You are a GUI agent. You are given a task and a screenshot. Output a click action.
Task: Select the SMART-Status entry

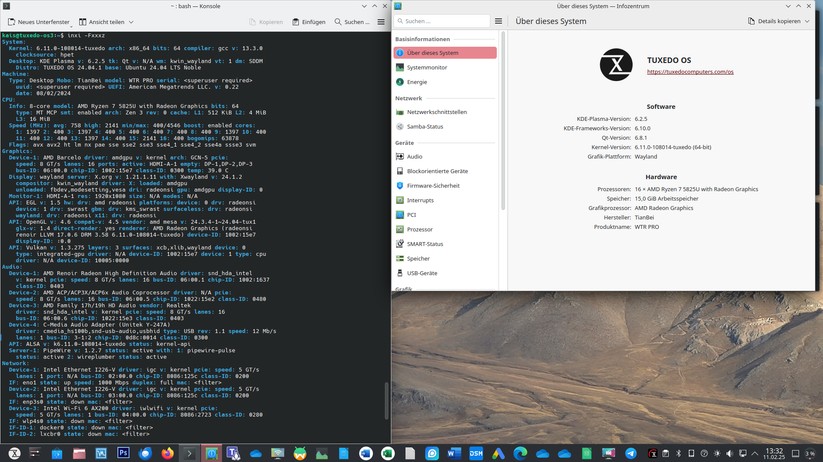tap(425, 243)
